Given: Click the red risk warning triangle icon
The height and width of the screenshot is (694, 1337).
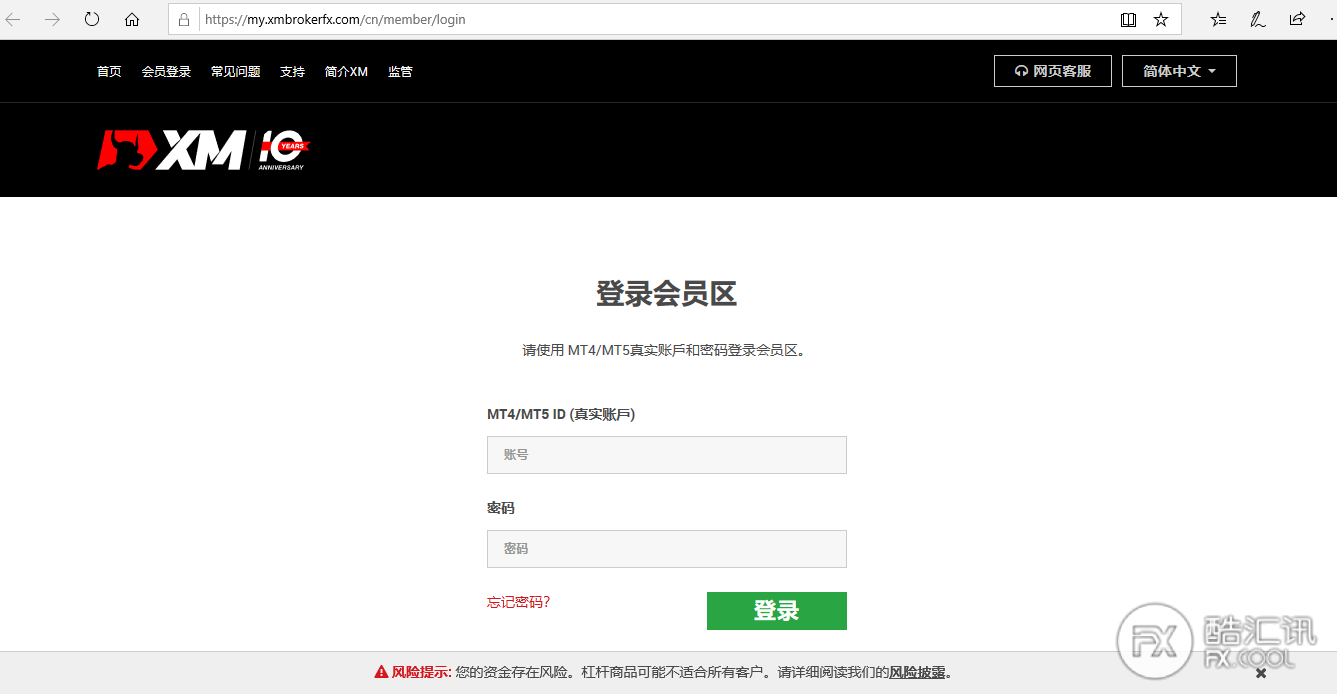Looking at the screenshot, I should [x=381, y=672].
